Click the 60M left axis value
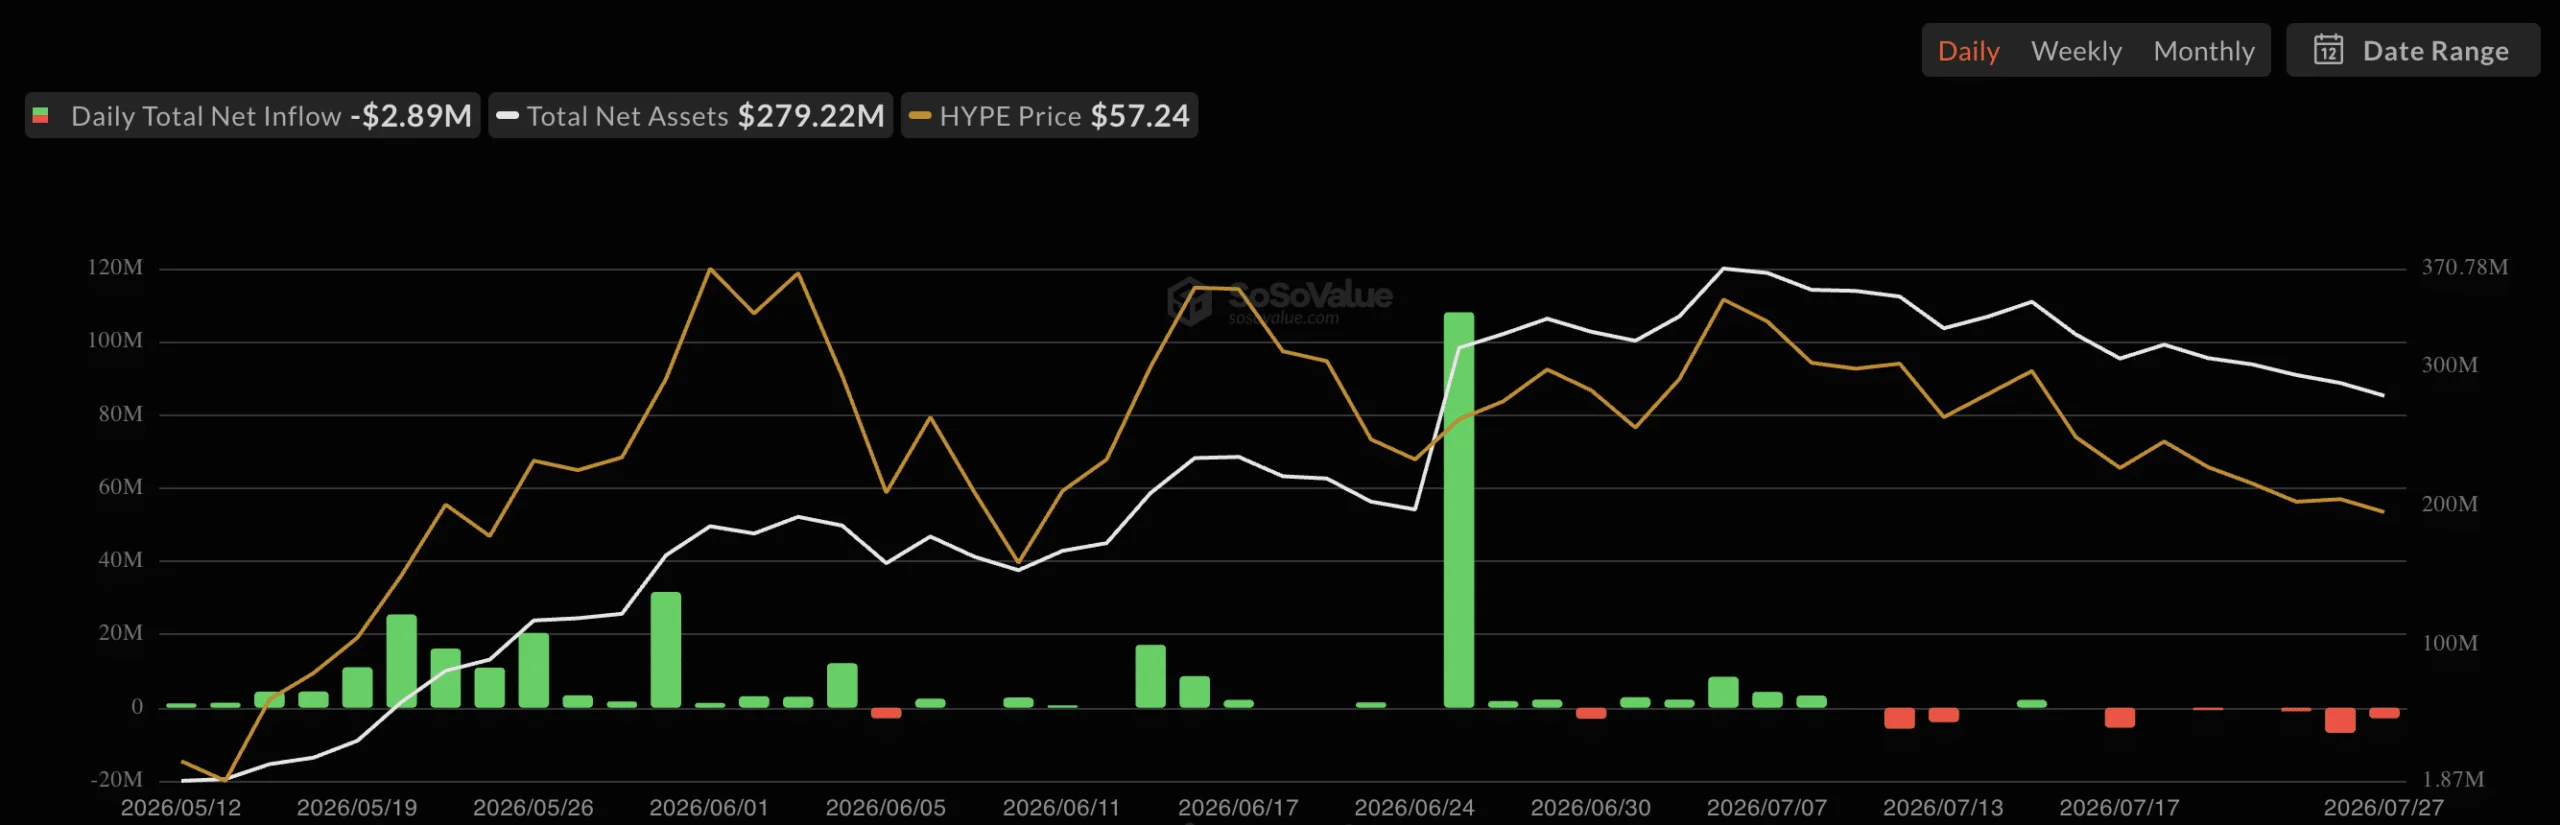The width and height of the screenshot is (2560, 825). tap(120, 487)
